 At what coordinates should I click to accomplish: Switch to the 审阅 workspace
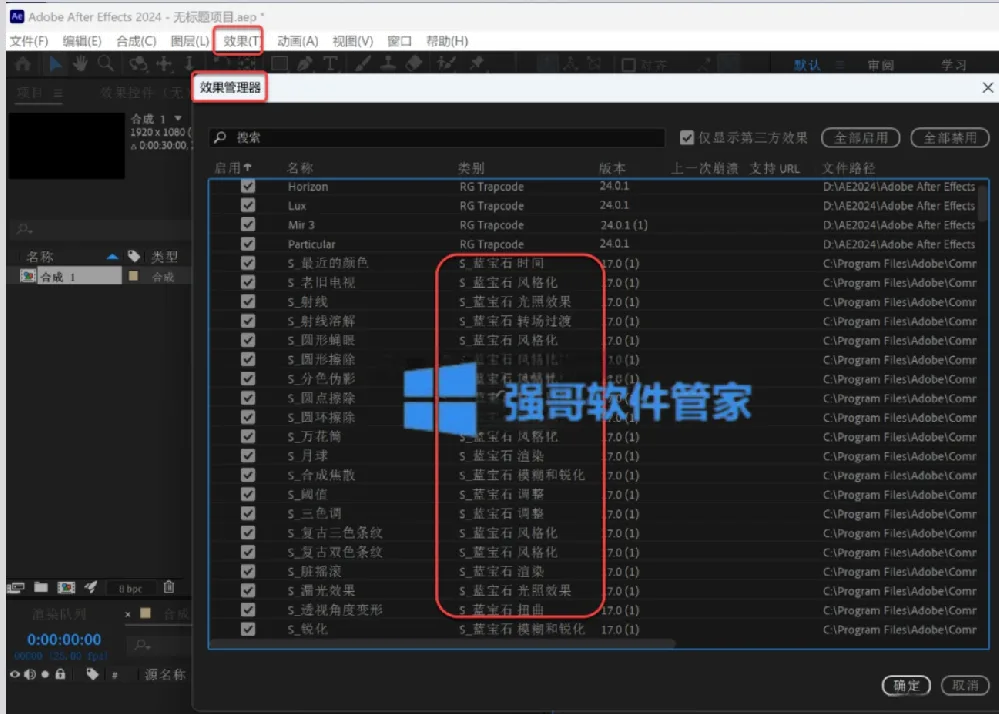(x=880, y=65)
